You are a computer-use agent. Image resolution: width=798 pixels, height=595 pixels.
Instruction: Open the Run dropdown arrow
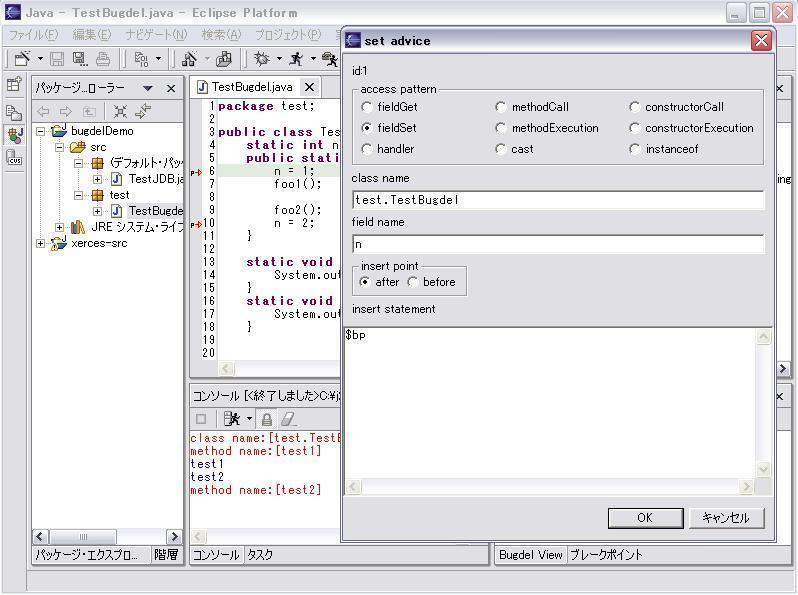pyautogui.click(x=313, y=59)
